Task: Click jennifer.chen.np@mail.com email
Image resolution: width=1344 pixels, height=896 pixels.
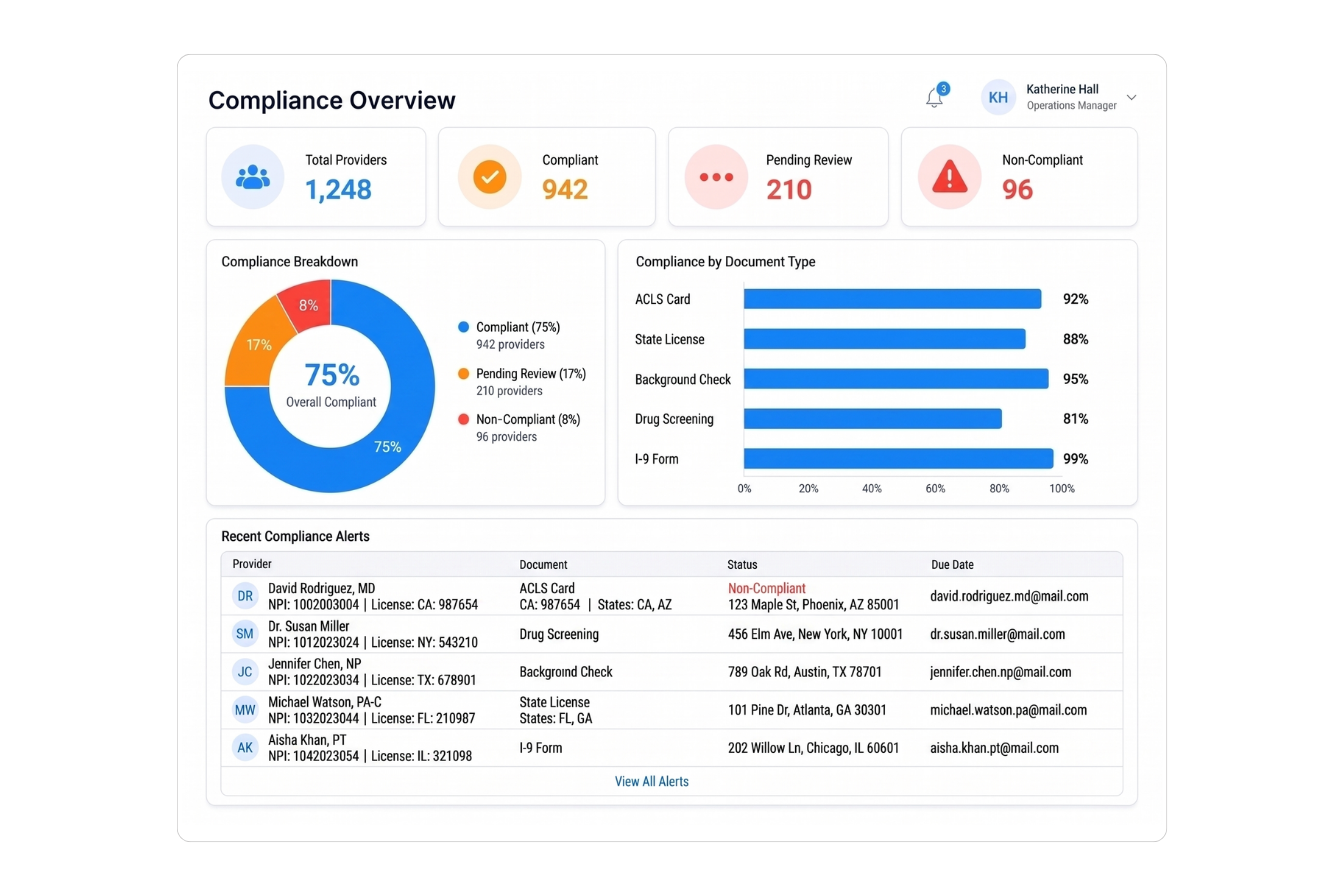Action: 1001,672
